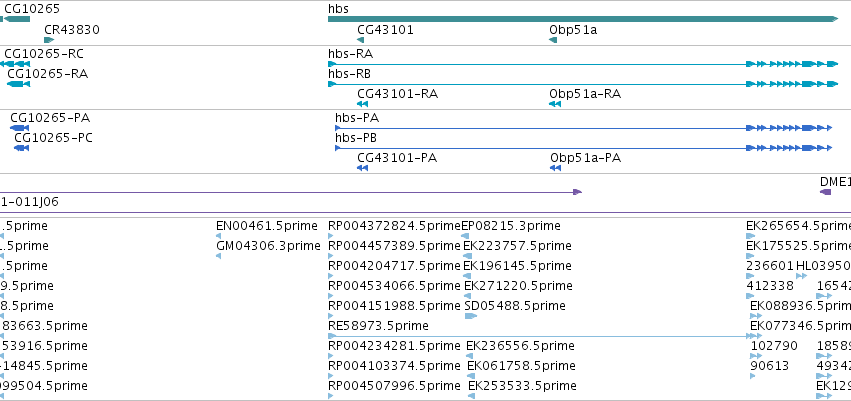Select the Obp51a gene arrow glyph
This screenshot has width=851, height=401.
pos(553,40)
